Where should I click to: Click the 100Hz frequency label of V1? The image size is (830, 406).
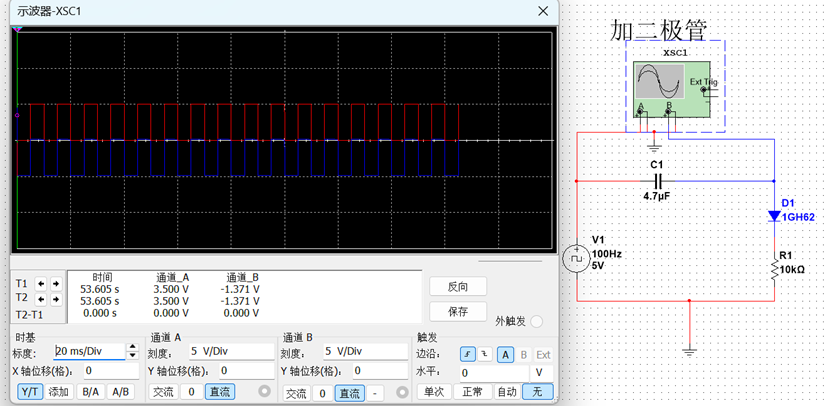606,254
